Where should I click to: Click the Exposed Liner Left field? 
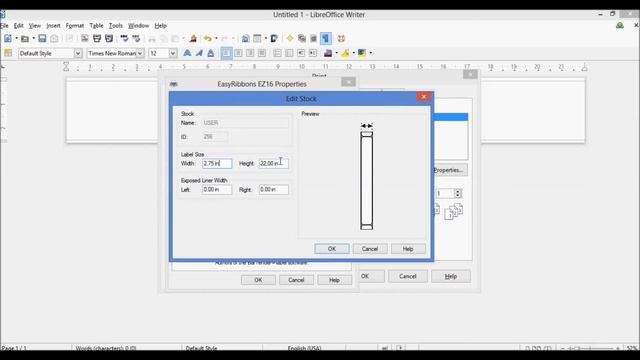(x=217, y=189)
